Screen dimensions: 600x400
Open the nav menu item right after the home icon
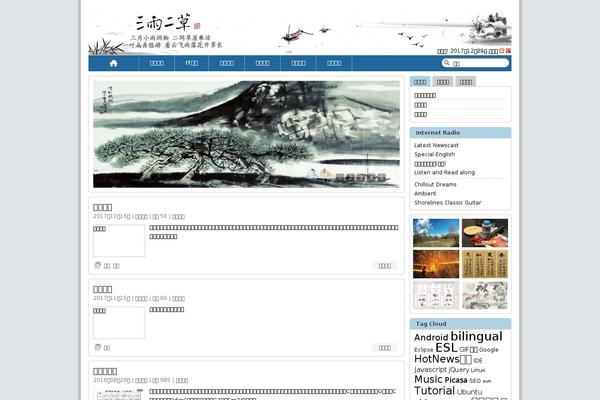click(x=157, y=63)
